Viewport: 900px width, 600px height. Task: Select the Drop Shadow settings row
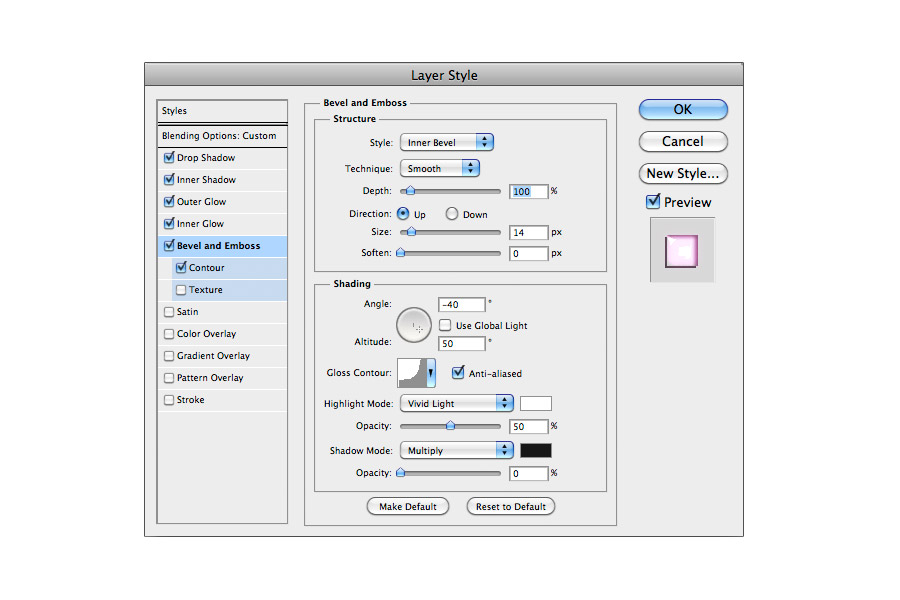[x=222, y=157]
